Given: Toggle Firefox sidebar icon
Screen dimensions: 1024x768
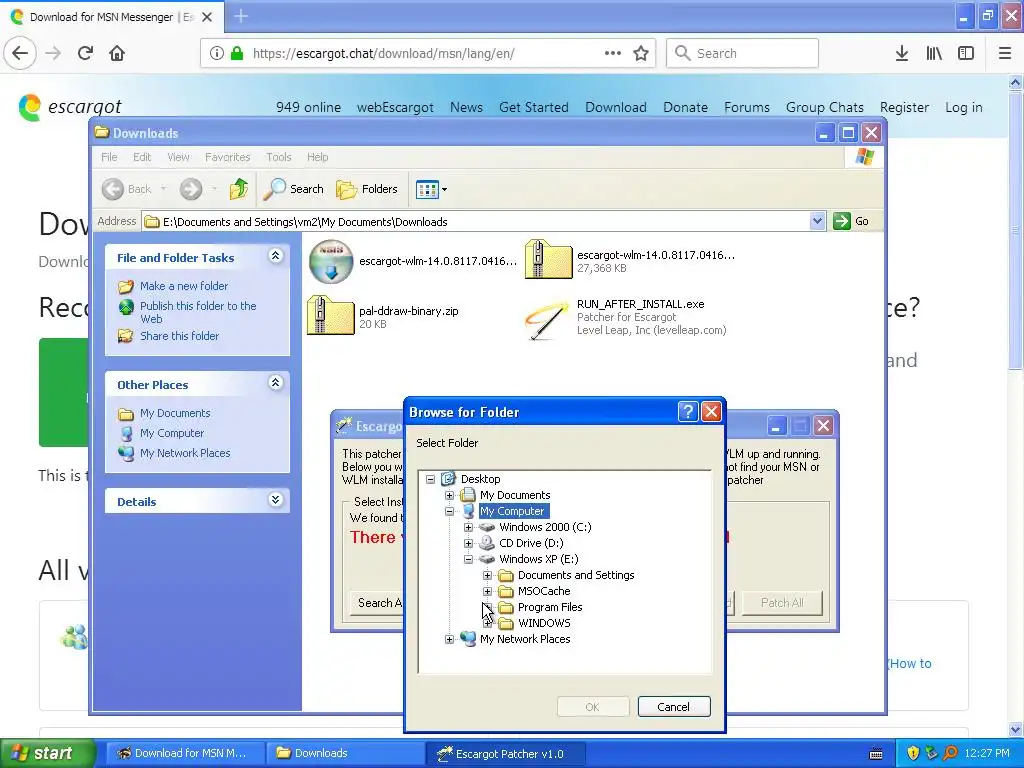Looking at the screenshot, I should click(966, 53).
